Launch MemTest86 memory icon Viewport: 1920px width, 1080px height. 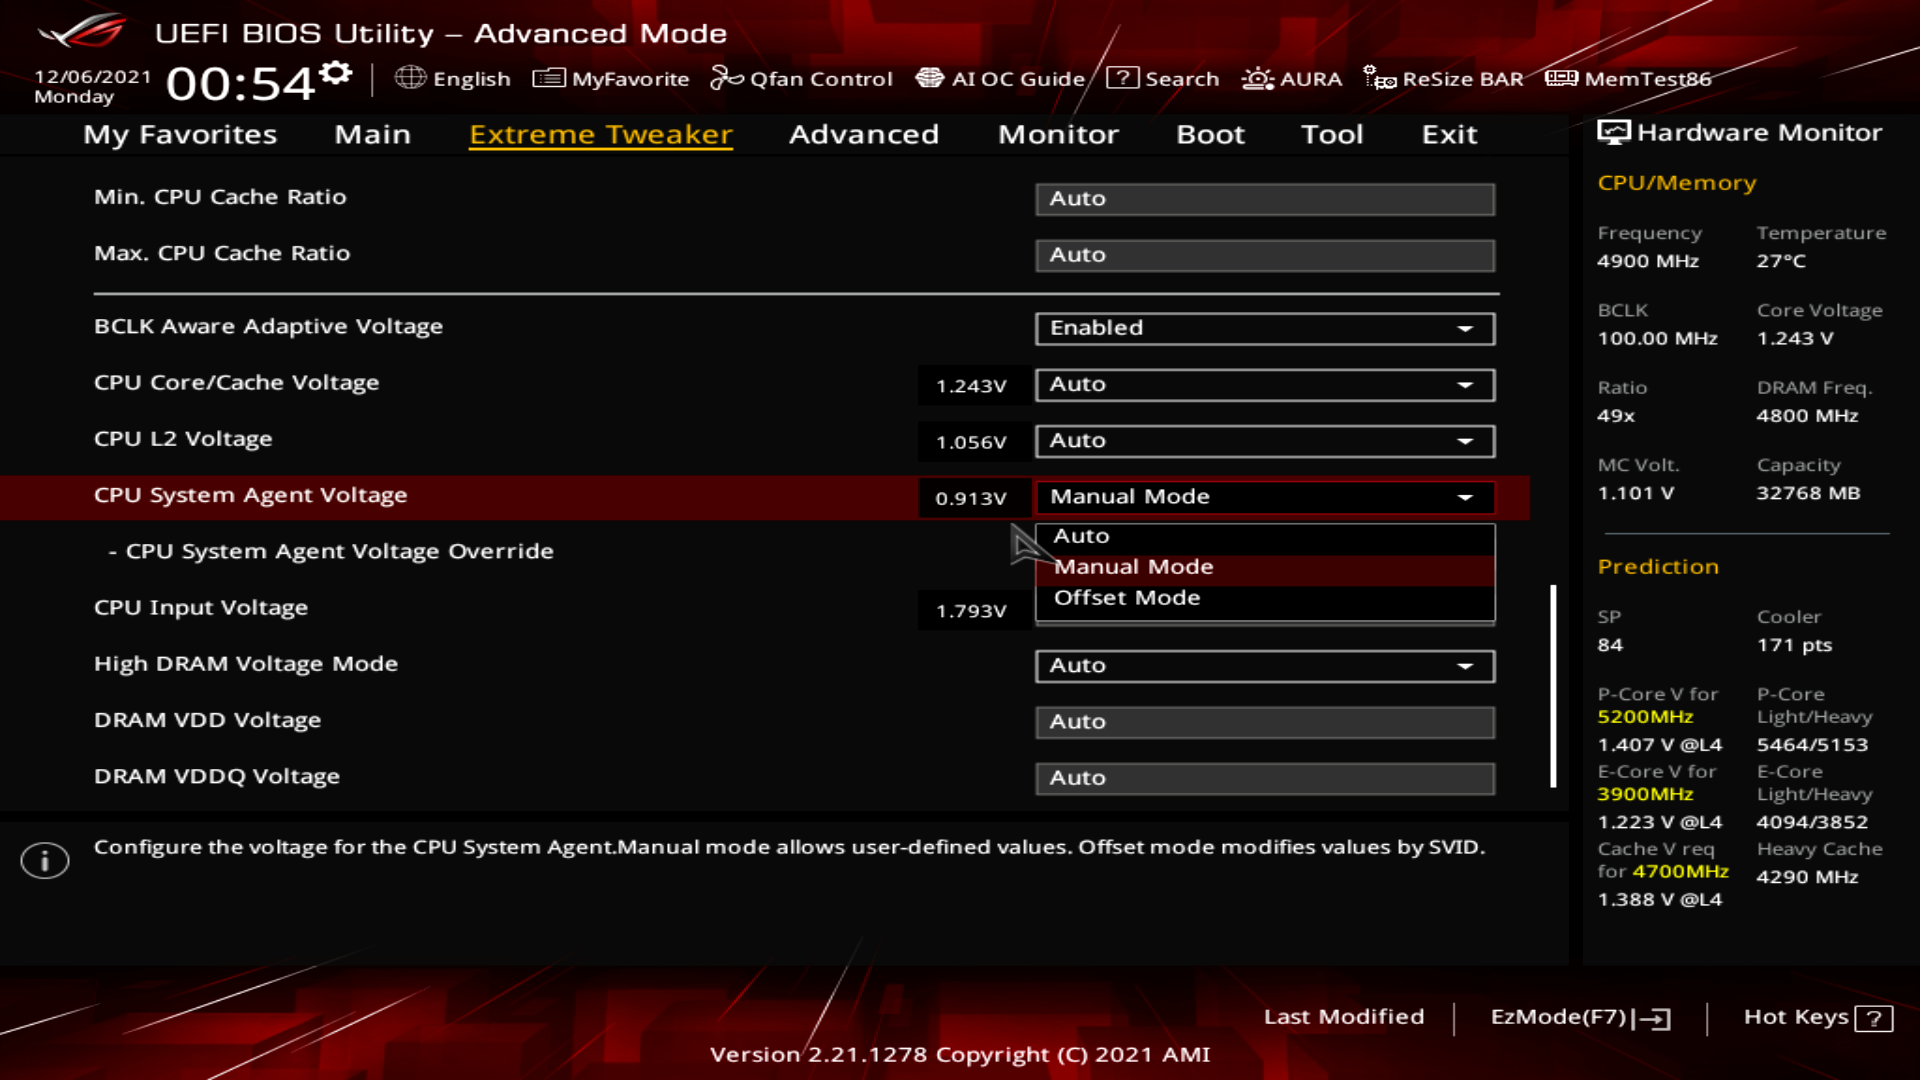[x=1561, y=78]
